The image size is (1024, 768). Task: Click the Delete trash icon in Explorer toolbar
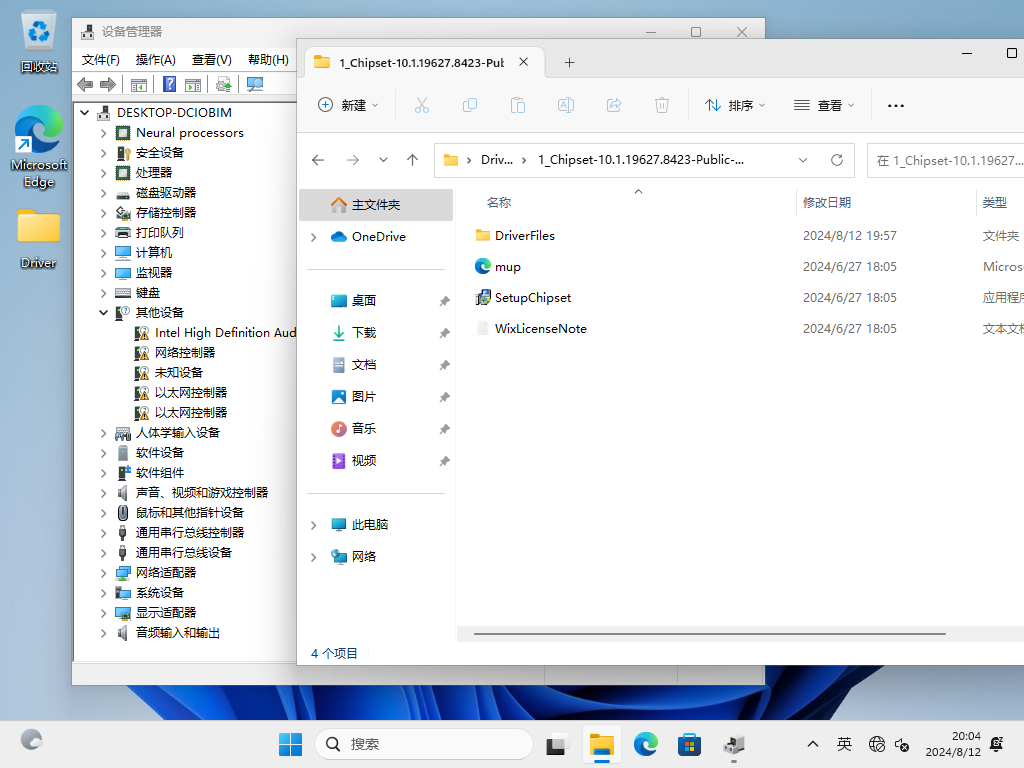click(661, 105)
